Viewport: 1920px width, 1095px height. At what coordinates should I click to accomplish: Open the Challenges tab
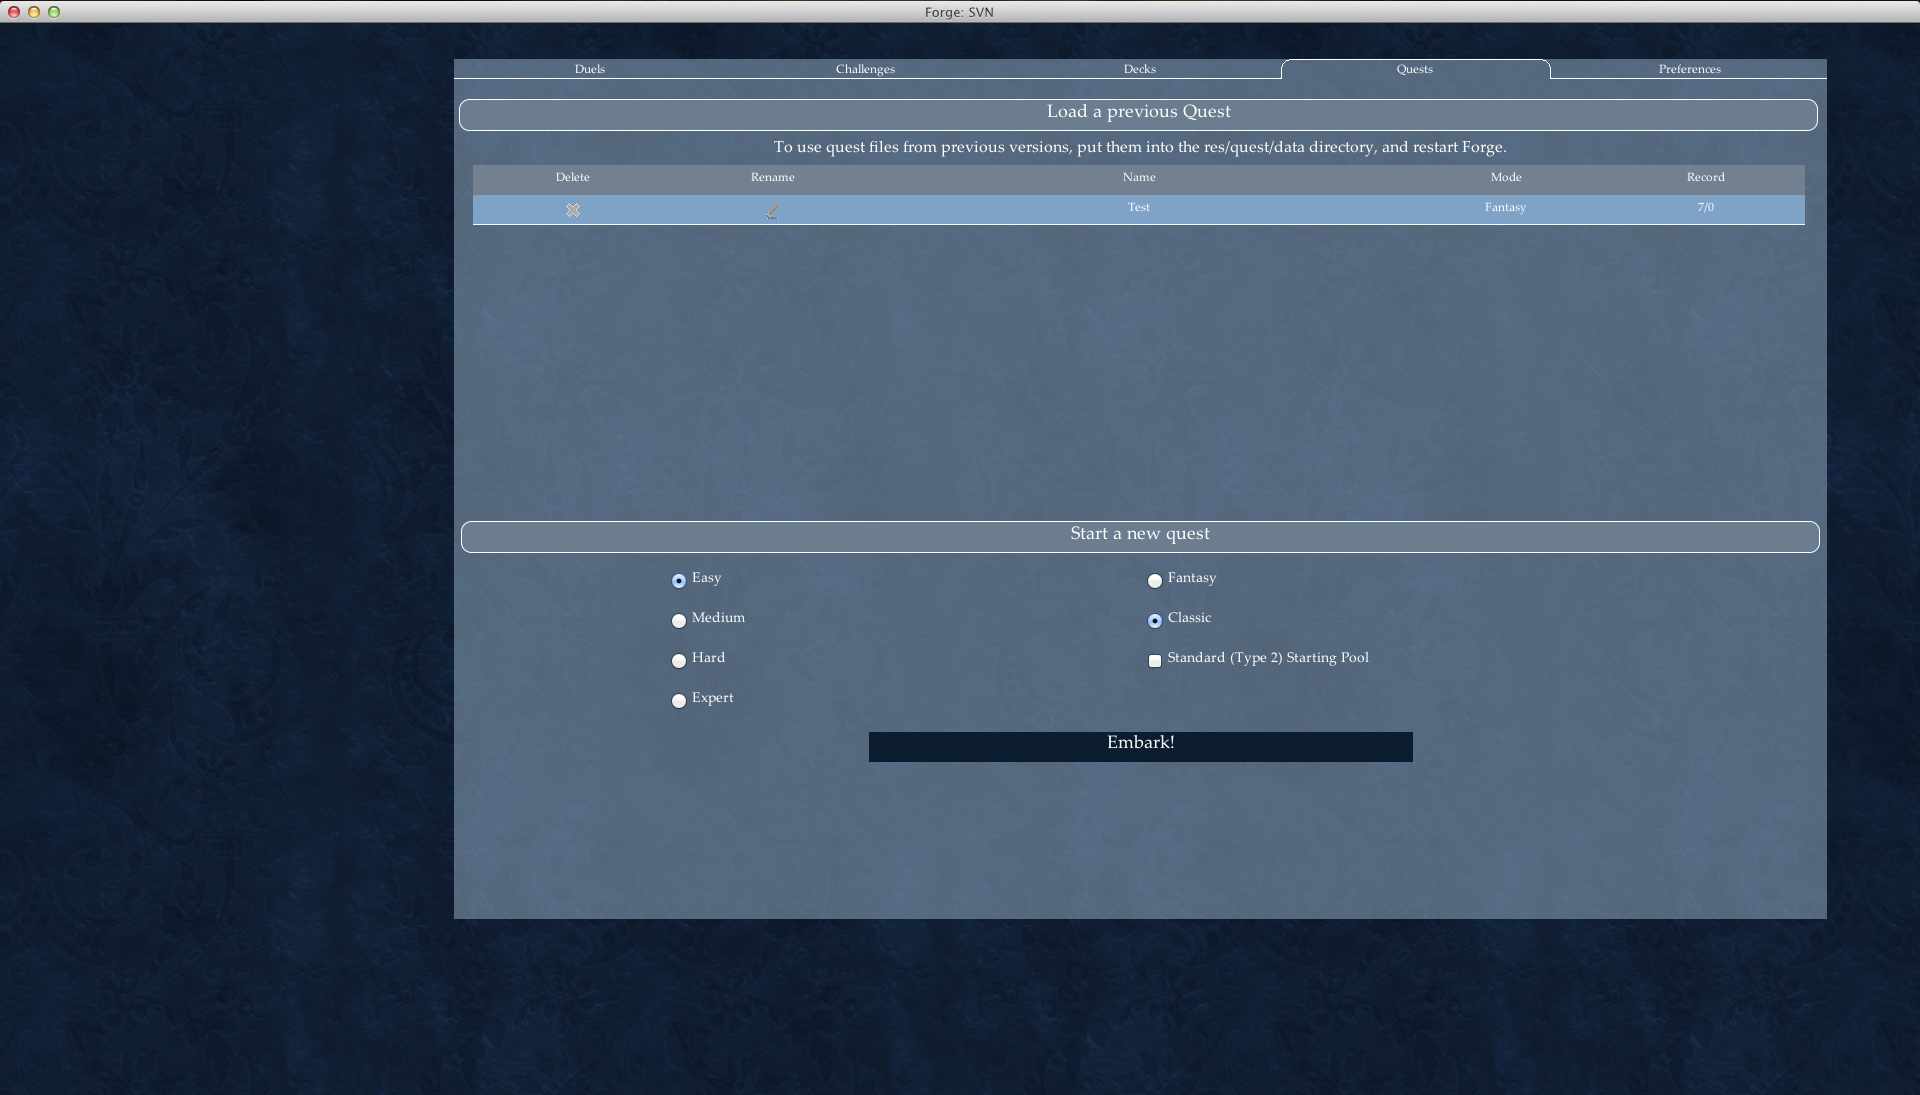click(865, 69)
